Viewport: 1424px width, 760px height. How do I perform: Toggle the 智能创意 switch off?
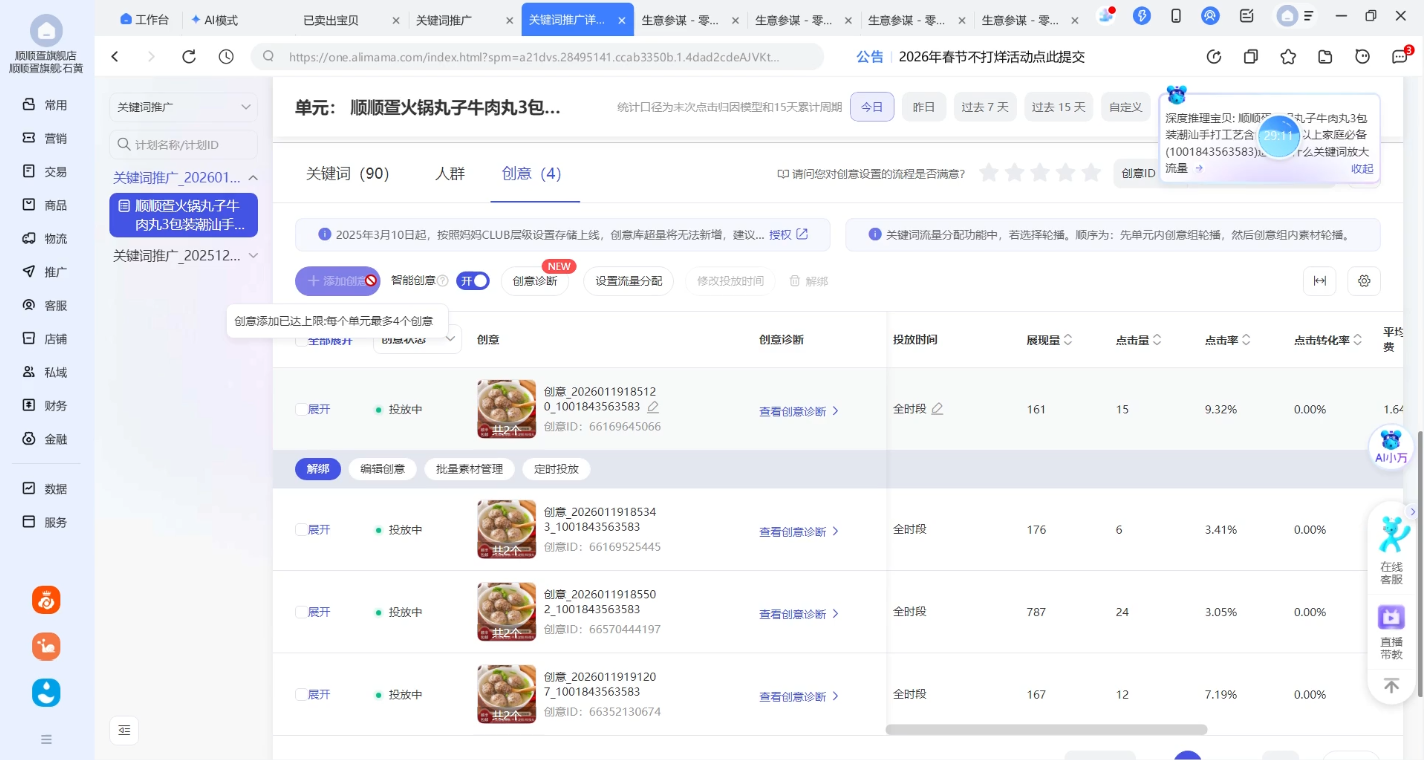point(472,281)
